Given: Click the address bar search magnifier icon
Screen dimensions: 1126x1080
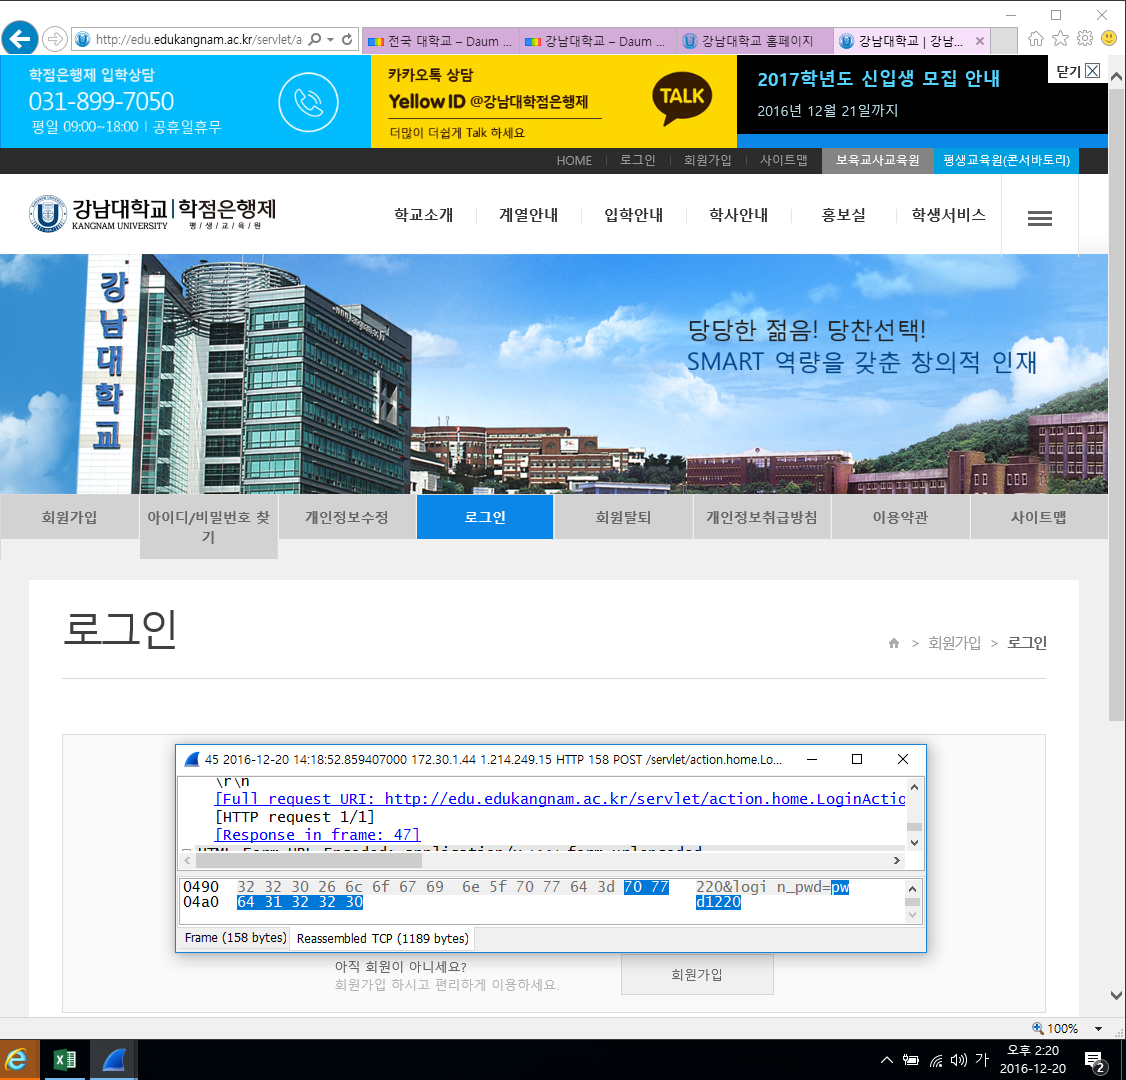Looking at the screenshot, I should tap(315, 39).
